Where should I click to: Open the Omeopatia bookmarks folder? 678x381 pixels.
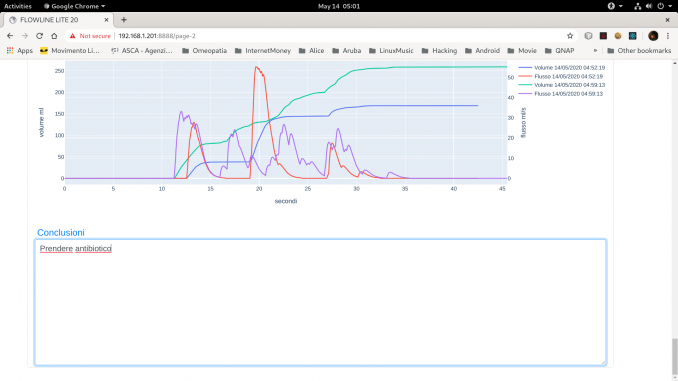click(205, 51)
